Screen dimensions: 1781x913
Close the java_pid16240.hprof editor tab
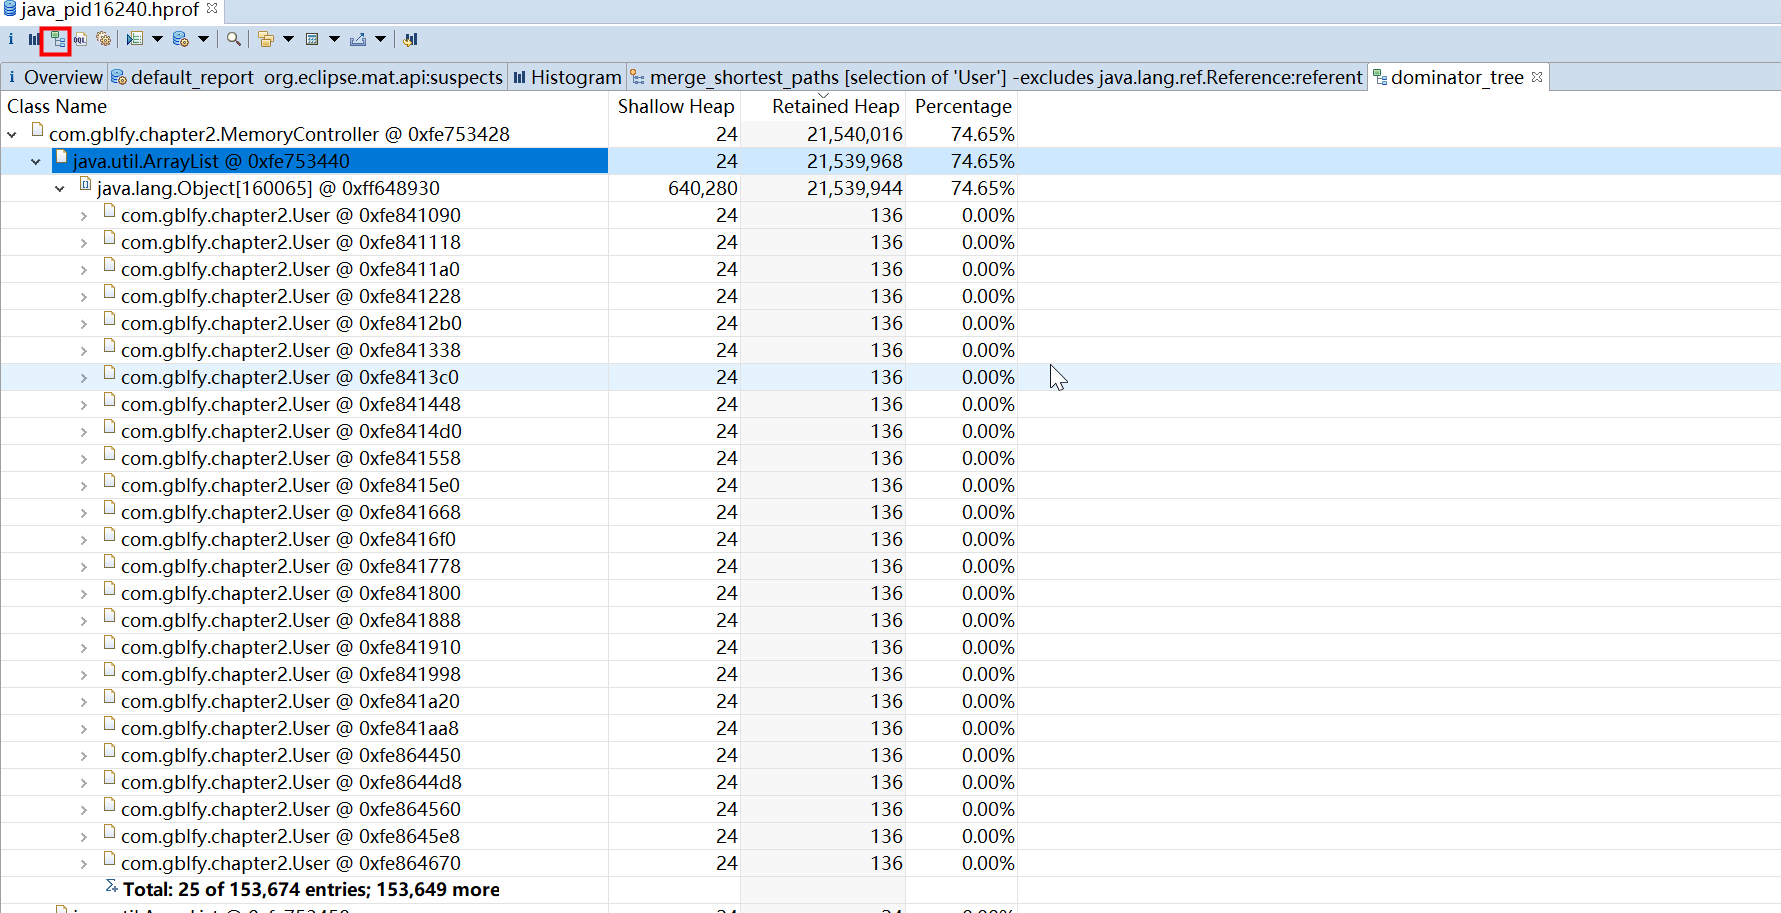pos(212,8)
